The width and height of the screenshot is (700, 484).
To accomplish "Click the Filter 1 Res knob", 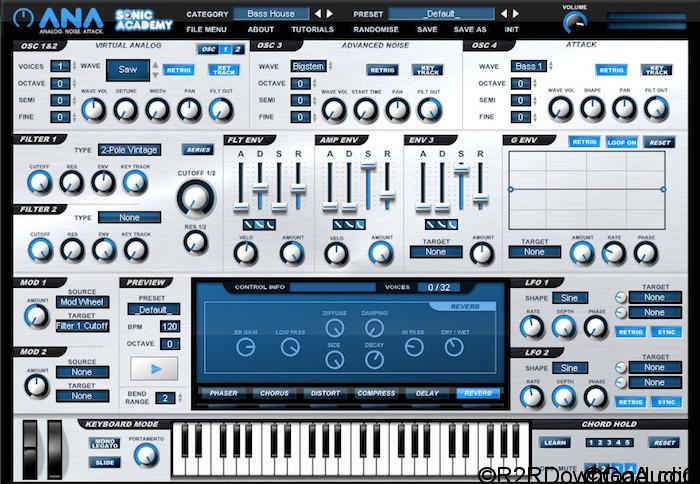I will [x=71, y=183].
